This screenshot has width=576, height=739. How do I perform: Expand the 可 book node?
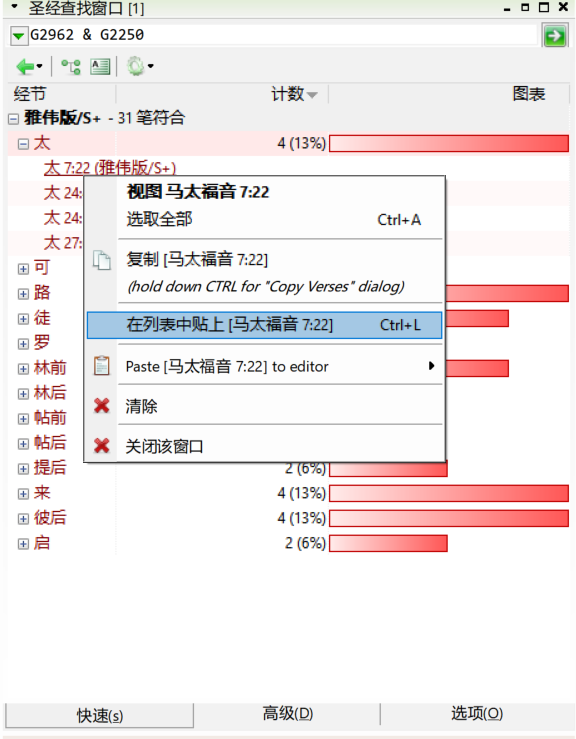point(23,269)
